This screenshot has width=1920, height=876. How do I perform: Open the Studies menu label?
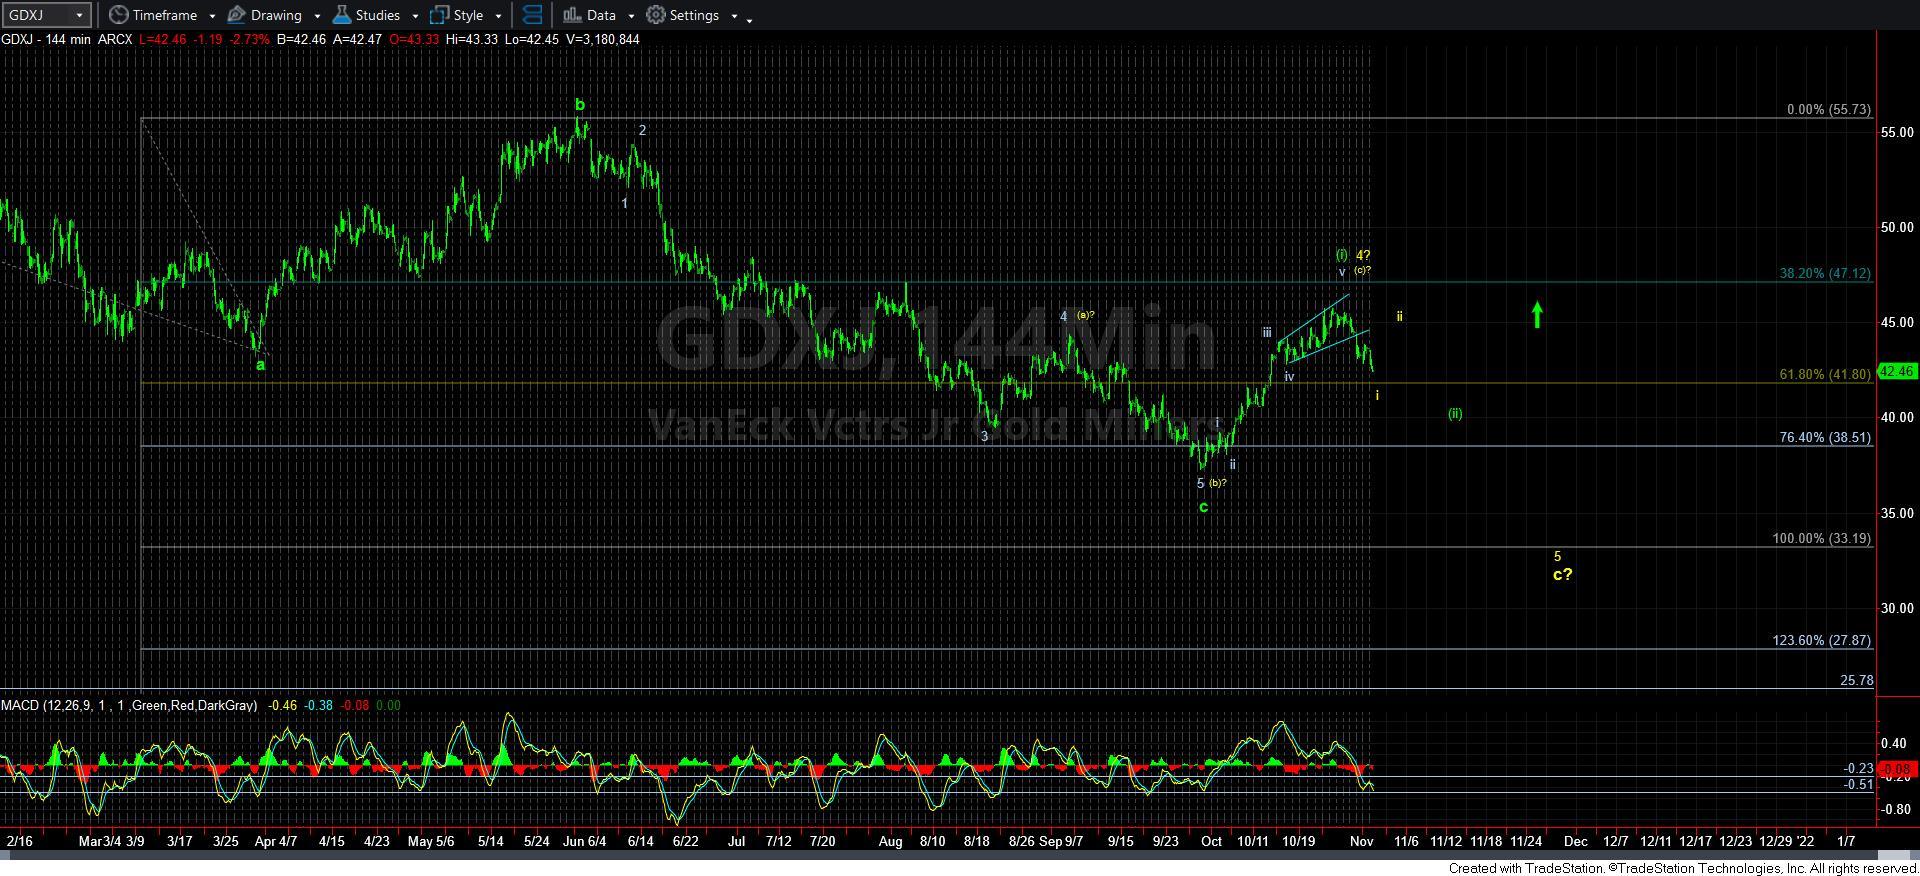point(378,15)
